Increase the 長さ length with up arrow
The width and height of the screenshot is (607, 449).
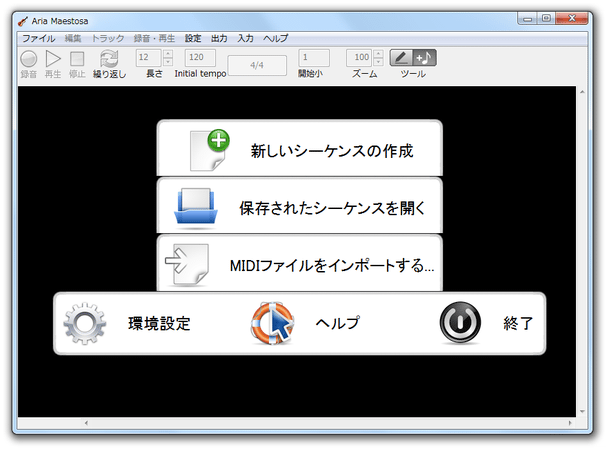(x=168, y=53)
